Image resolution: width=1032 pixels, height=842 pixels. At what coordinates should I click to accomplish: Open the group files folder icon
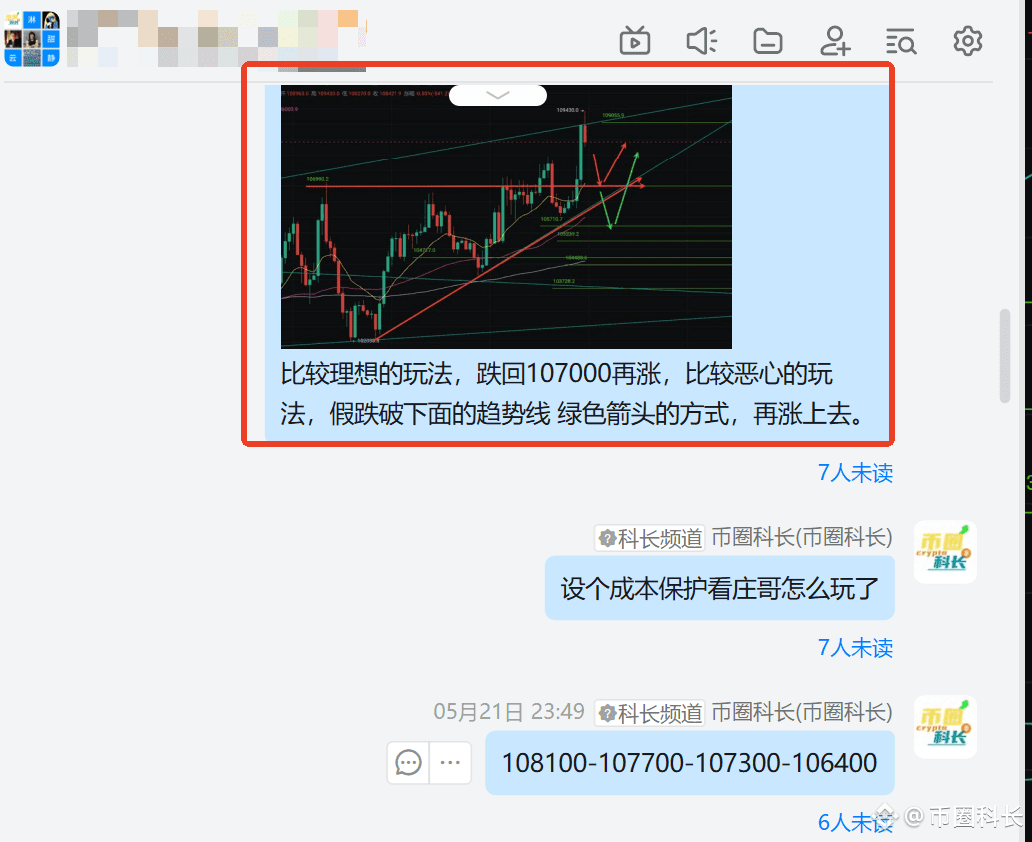click(768, 41)
